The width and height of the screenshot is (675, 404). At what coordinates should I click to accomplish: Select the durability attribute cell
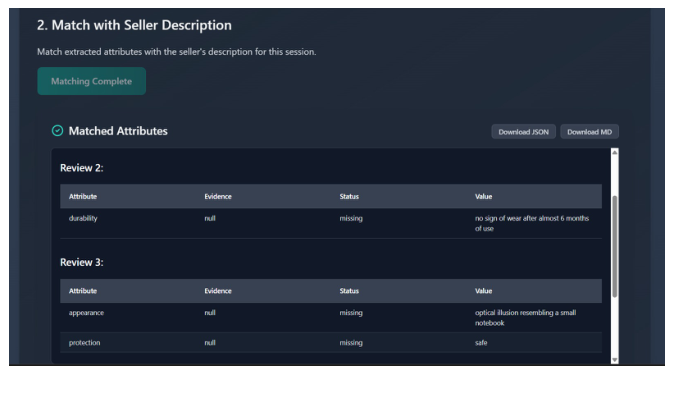coord(83,218)
